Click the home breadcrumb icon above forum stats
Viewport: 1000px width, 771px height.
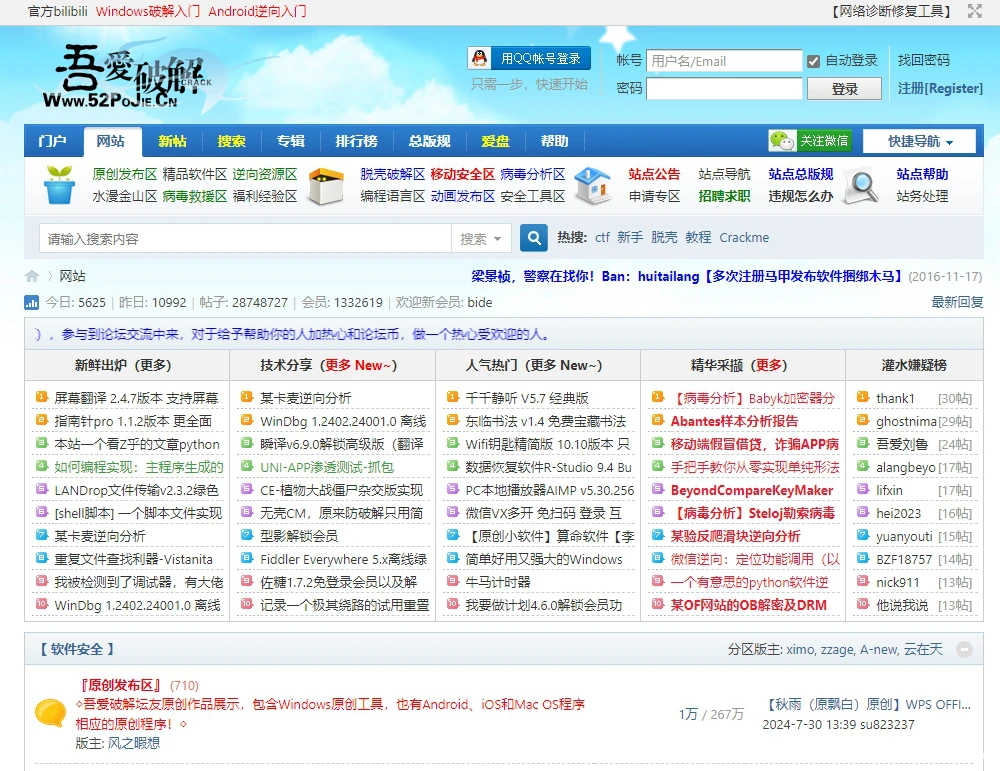click(x=30, y=275)
